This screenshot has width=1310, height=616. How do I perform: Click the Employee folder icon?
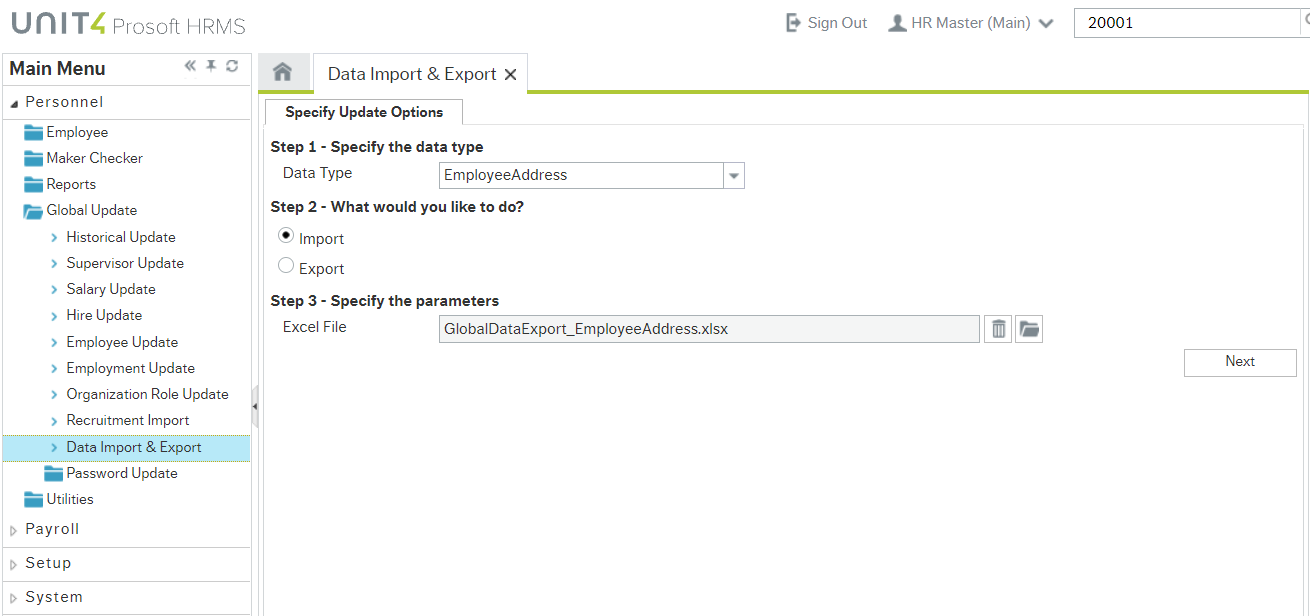tap(34, 132)
